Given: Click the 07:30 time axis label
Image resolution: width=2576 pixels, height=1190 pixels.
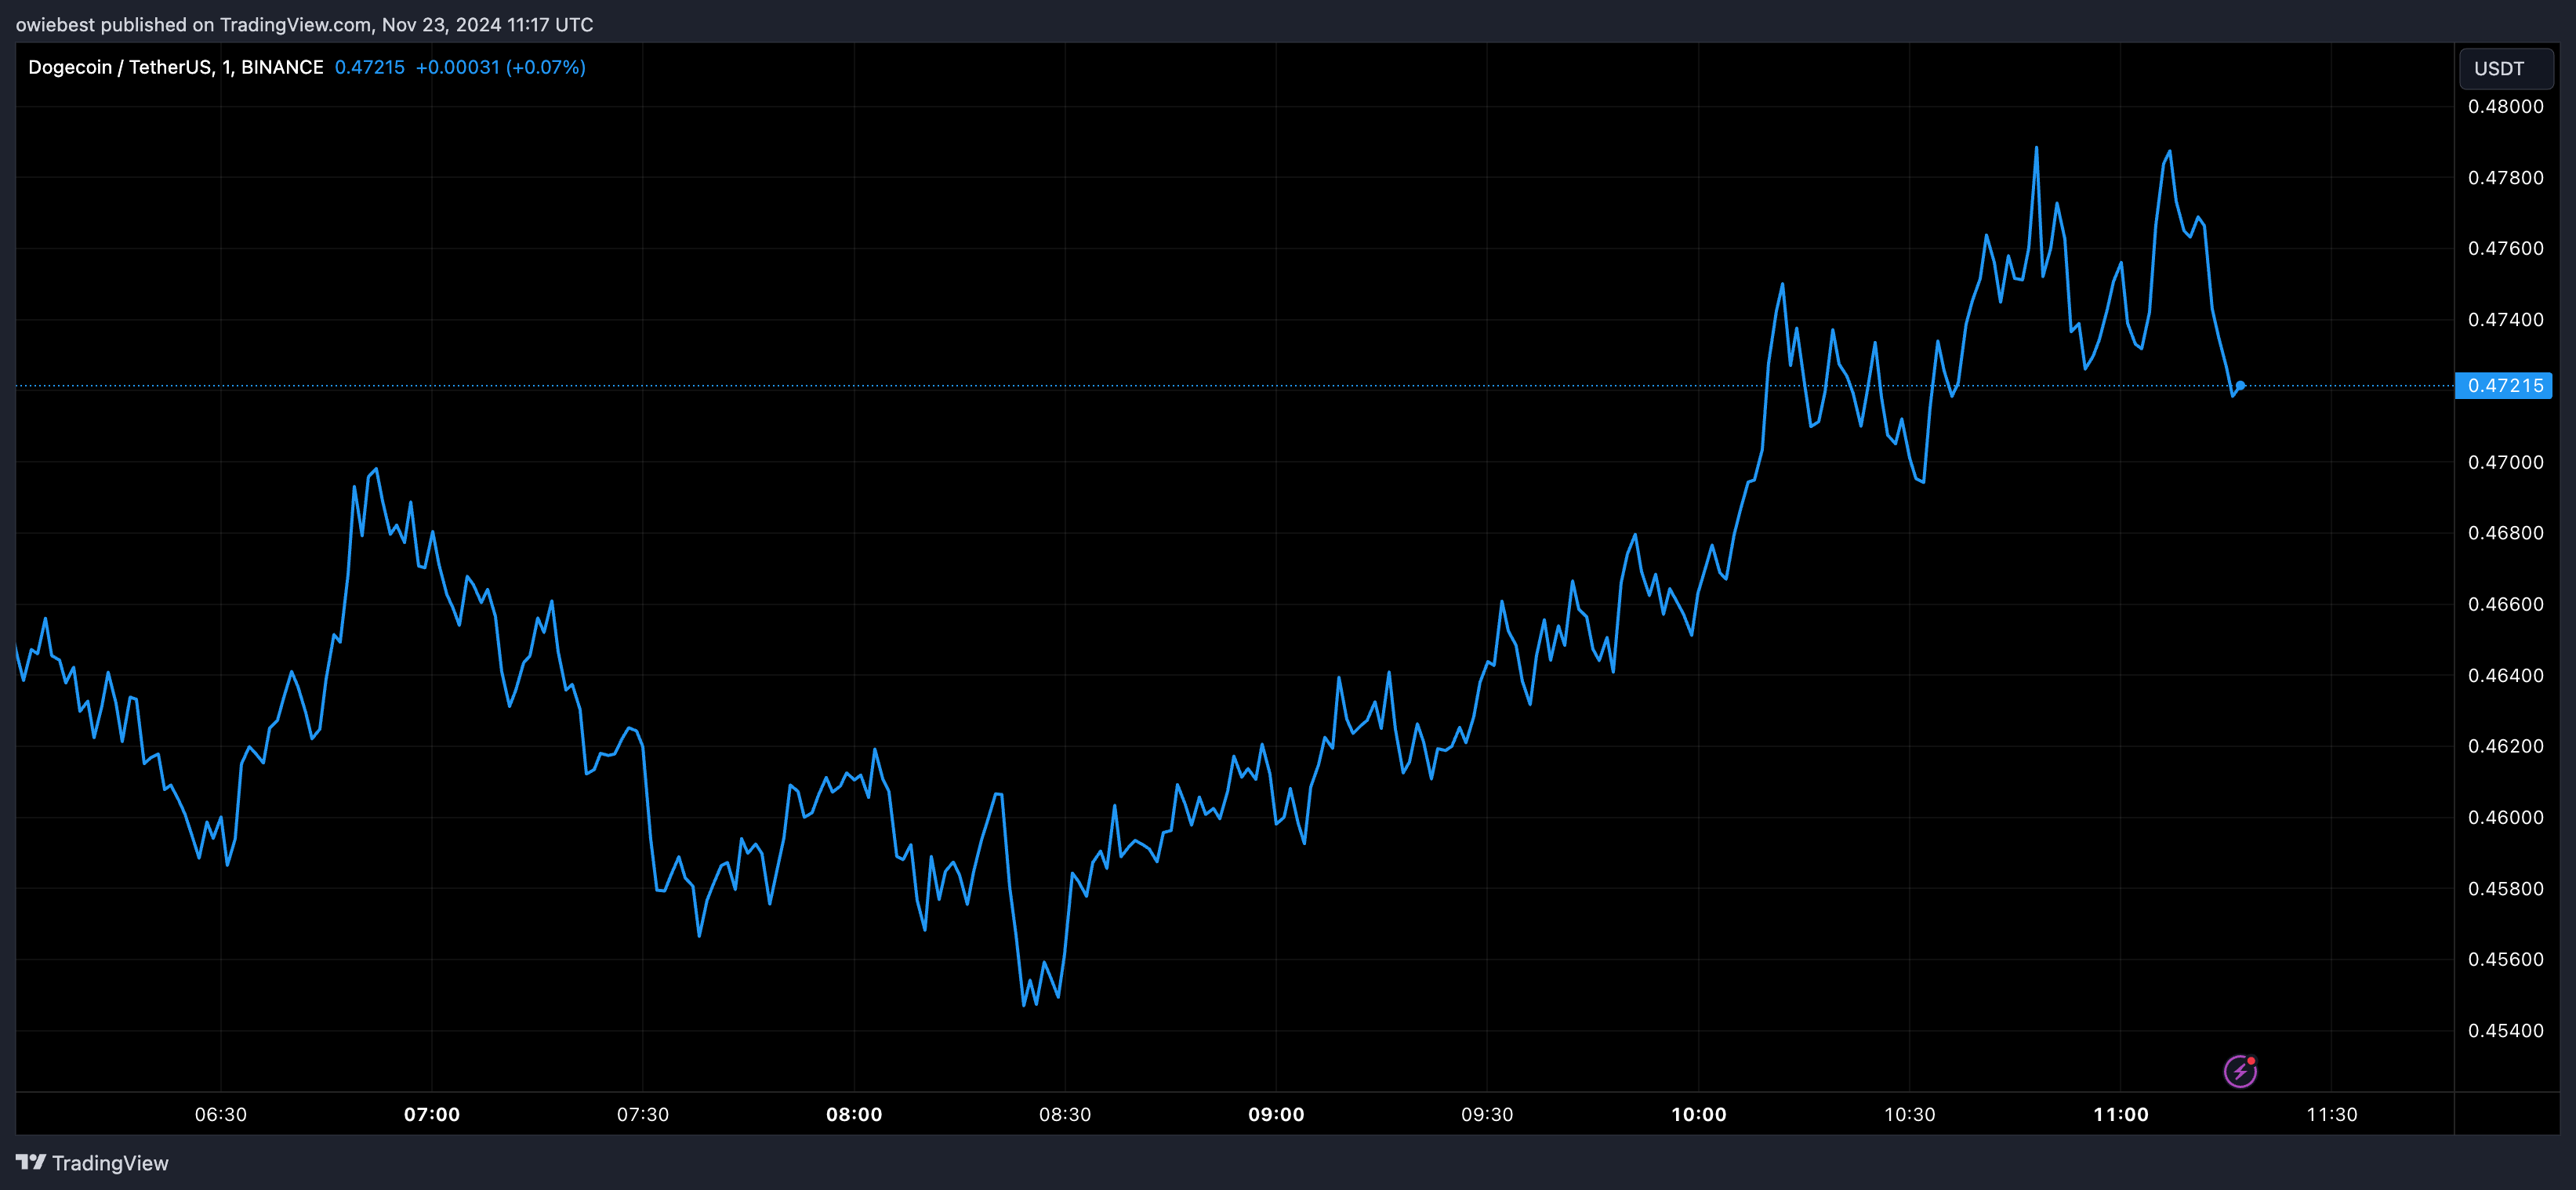Looking at the screenshot, I should [x=643, y=1114].
